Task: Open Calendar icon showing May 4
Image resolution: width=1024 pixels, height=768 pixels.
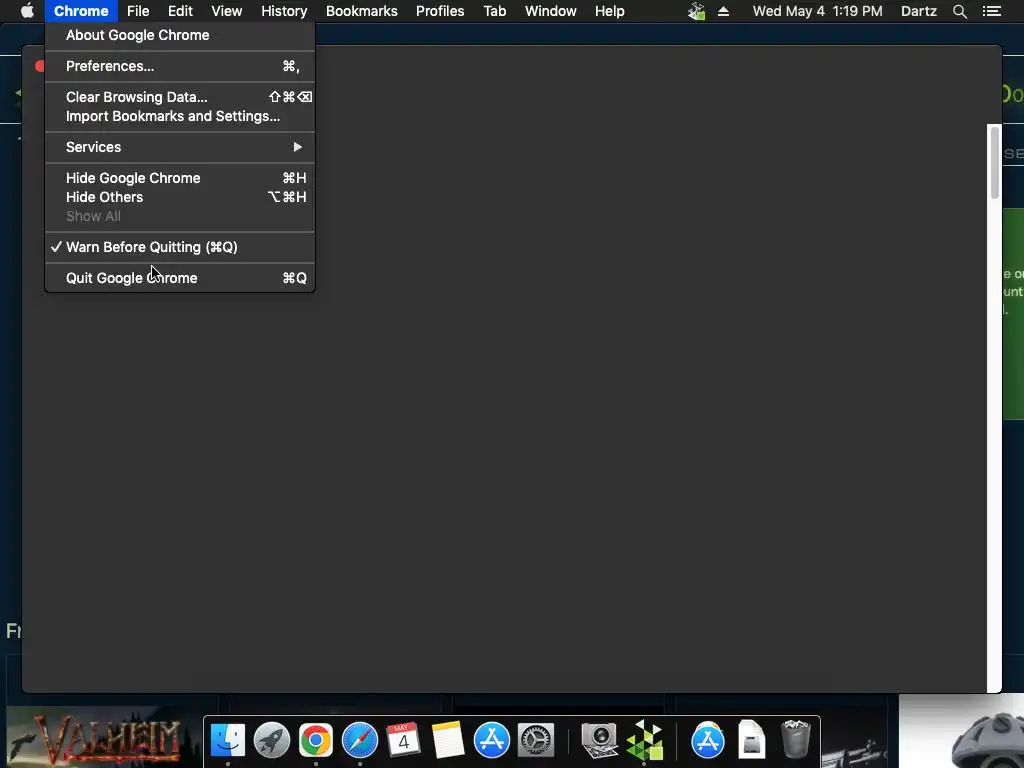Action: [x=403, y=740]
